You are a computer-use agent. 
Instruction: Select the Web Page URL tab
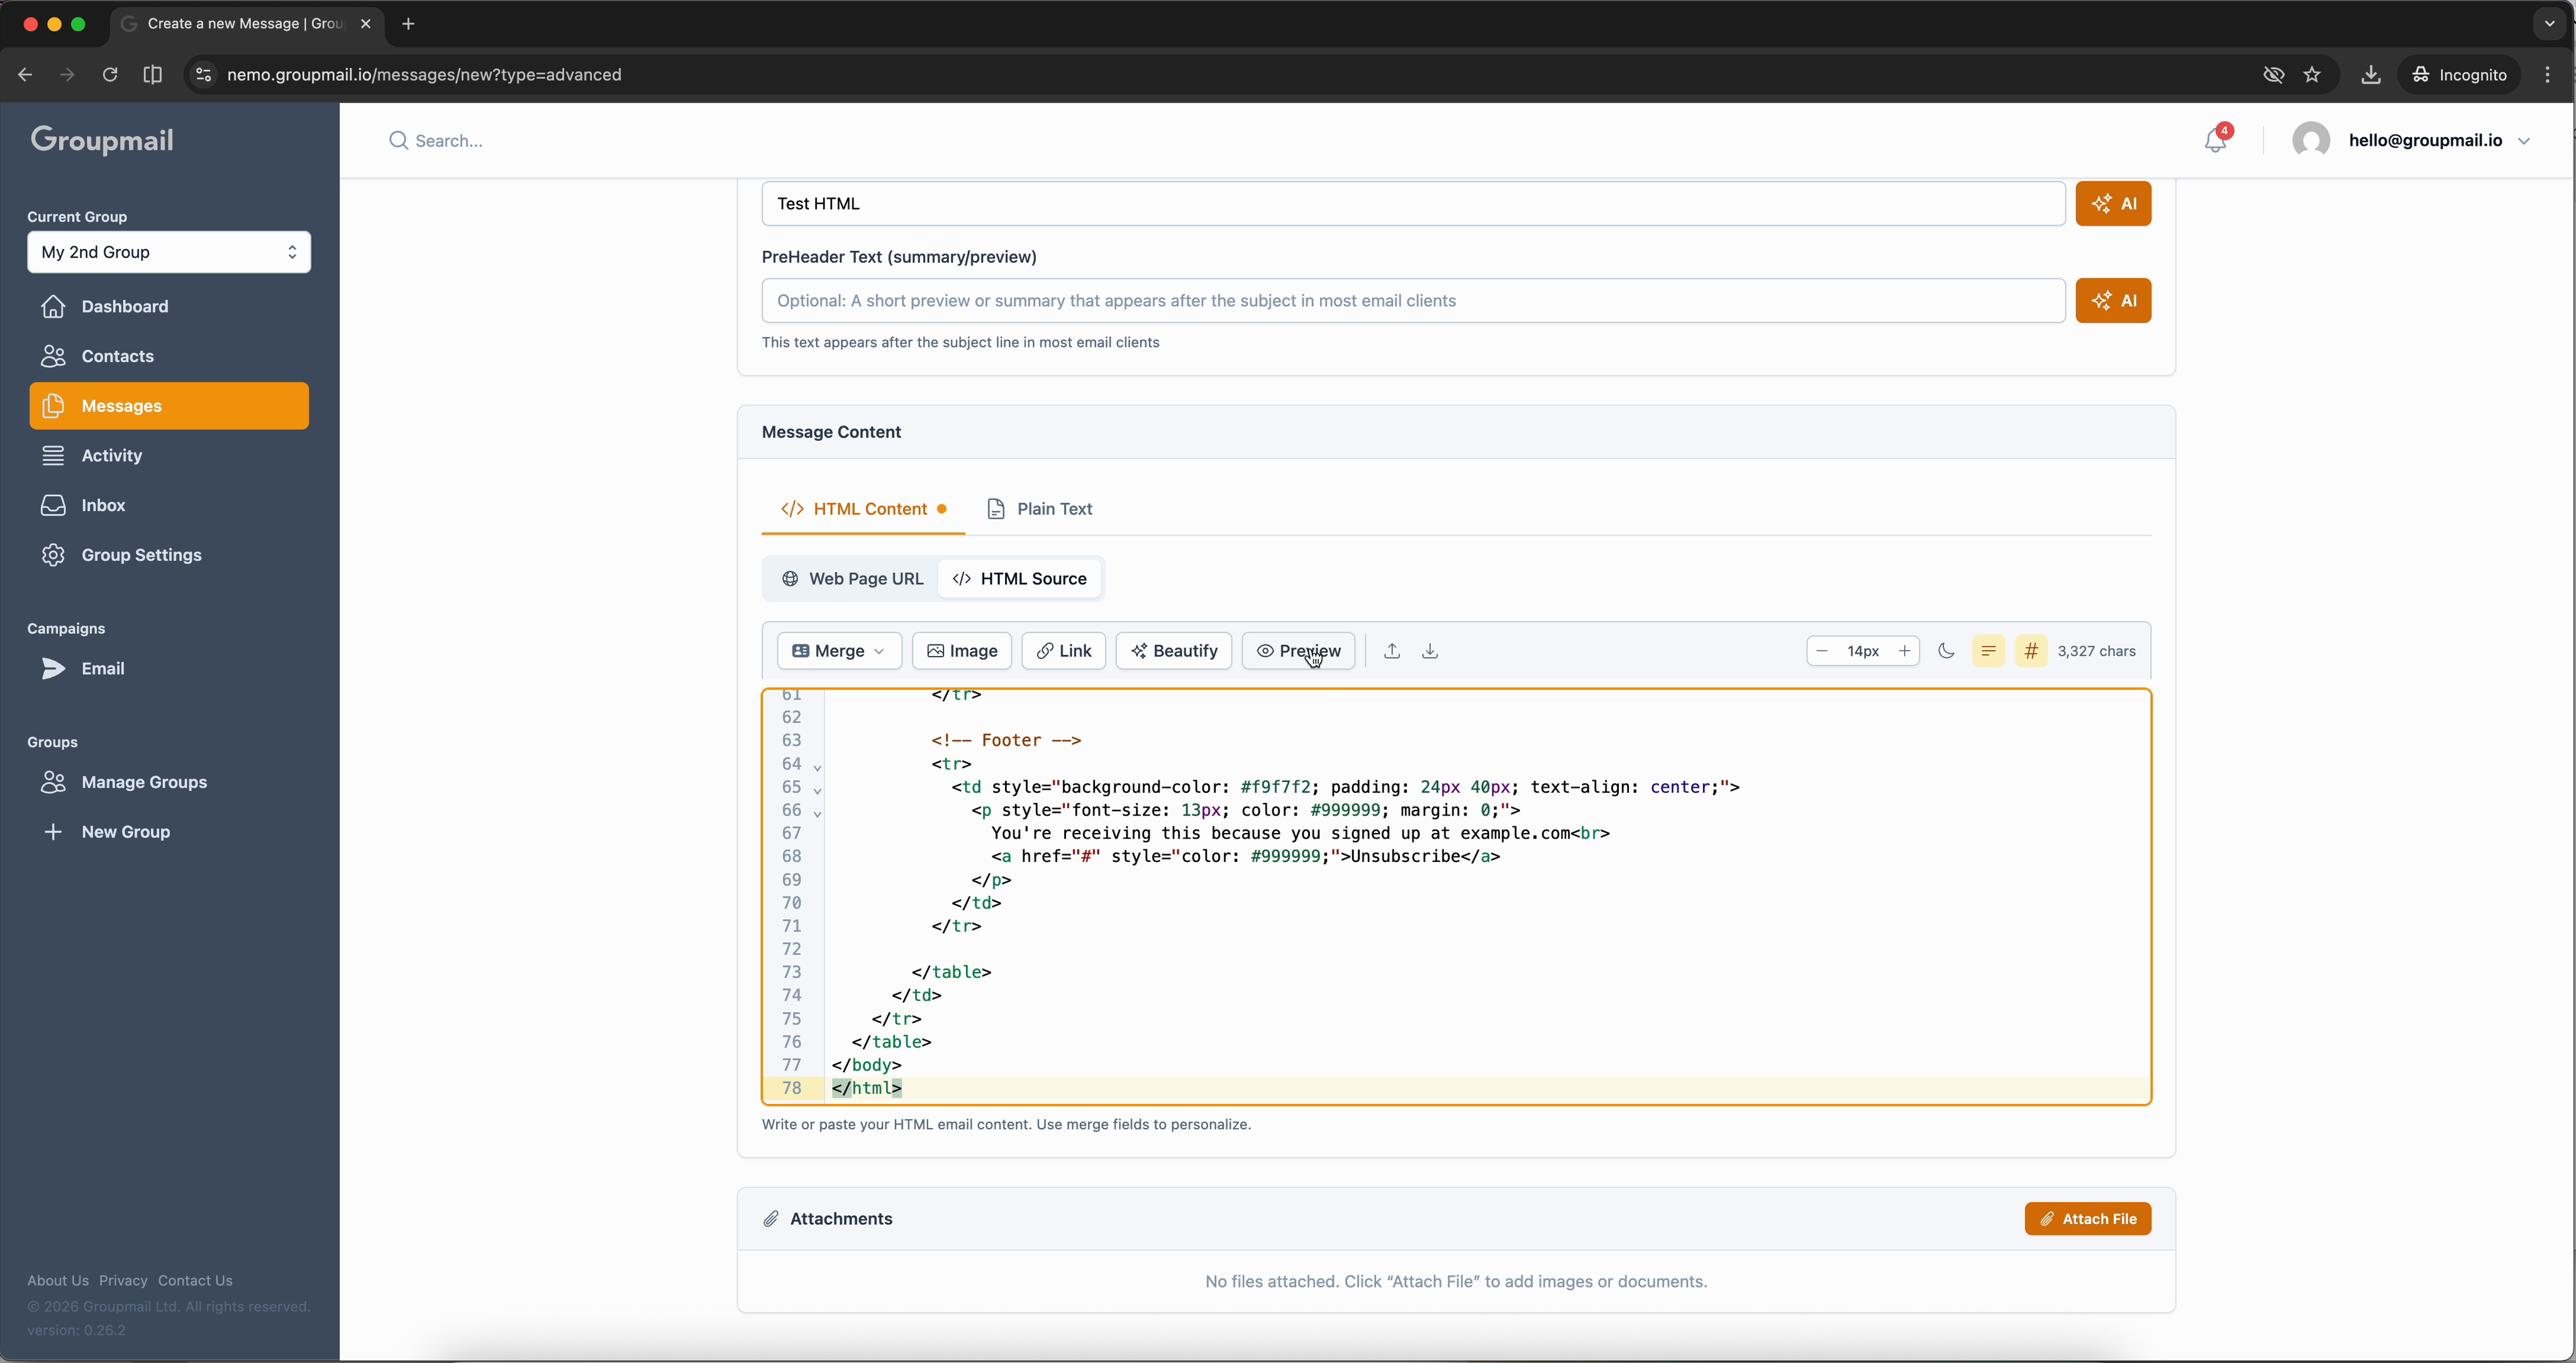(x=852, y=579)
